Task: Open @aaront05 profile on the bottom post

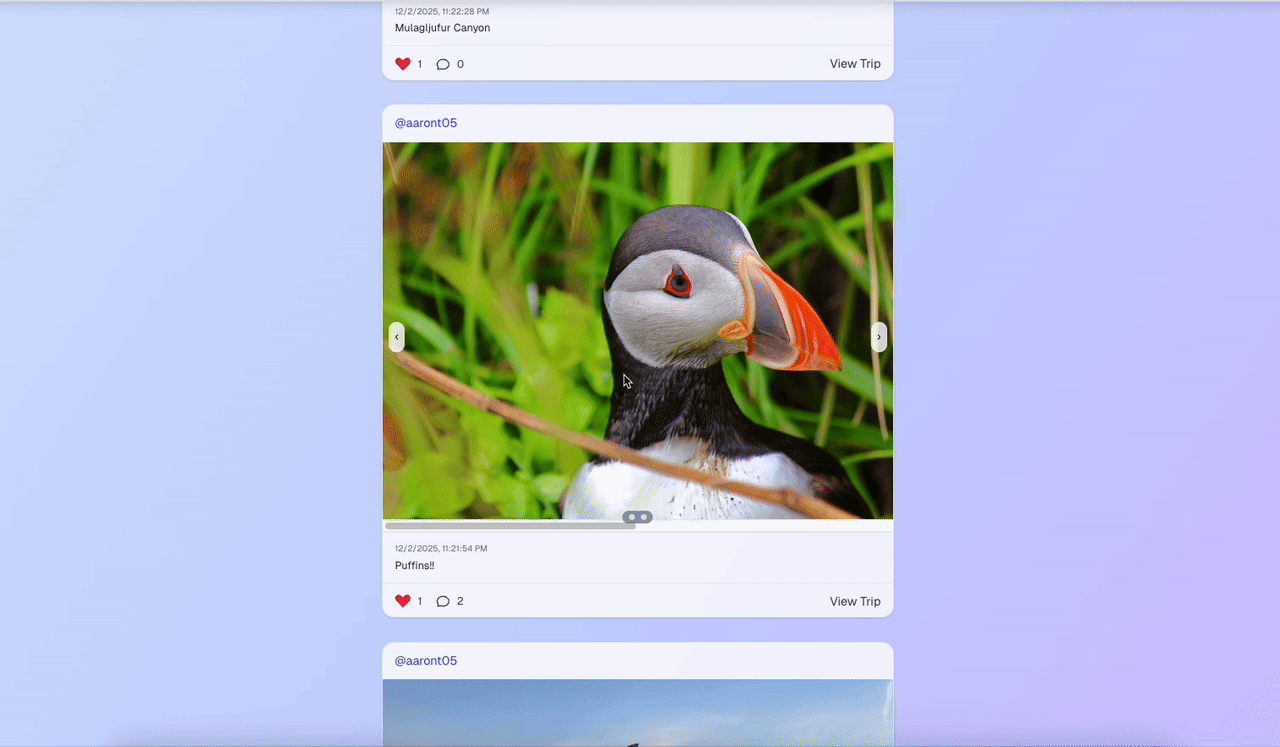Action: (x=426, y=661)
